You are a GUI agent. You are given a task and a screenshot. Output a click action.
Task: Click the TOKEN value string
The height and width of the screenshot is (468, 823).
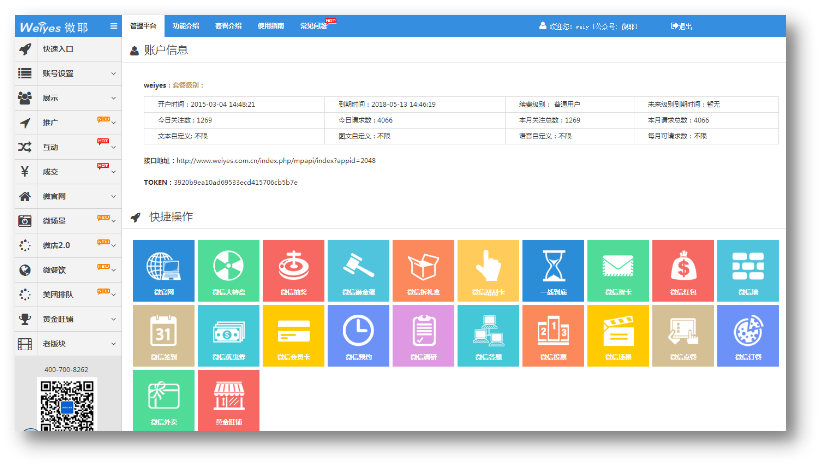click(x=236, y=183)
